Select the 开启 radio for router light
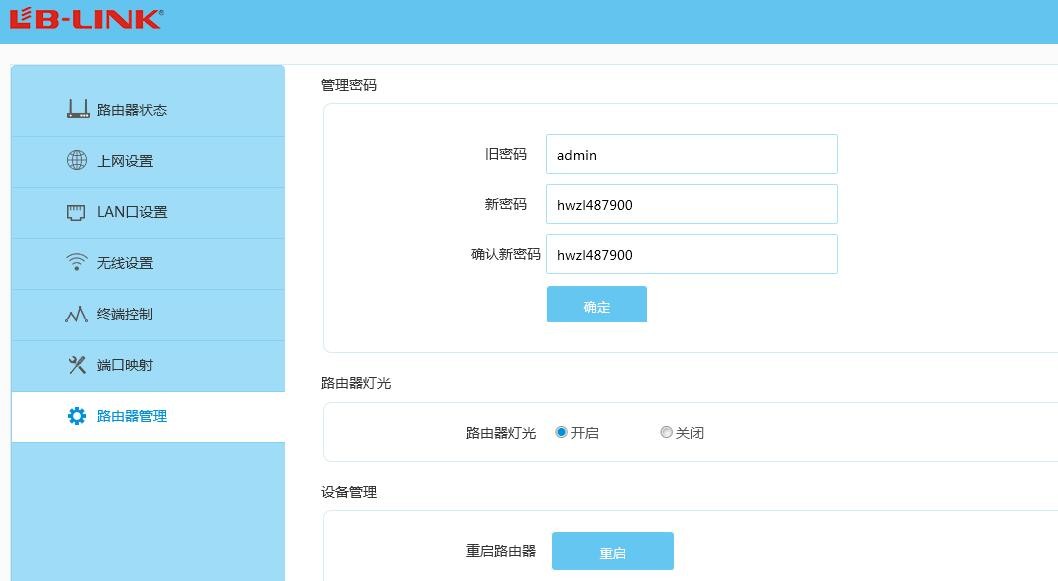 [x=561, y=432]
